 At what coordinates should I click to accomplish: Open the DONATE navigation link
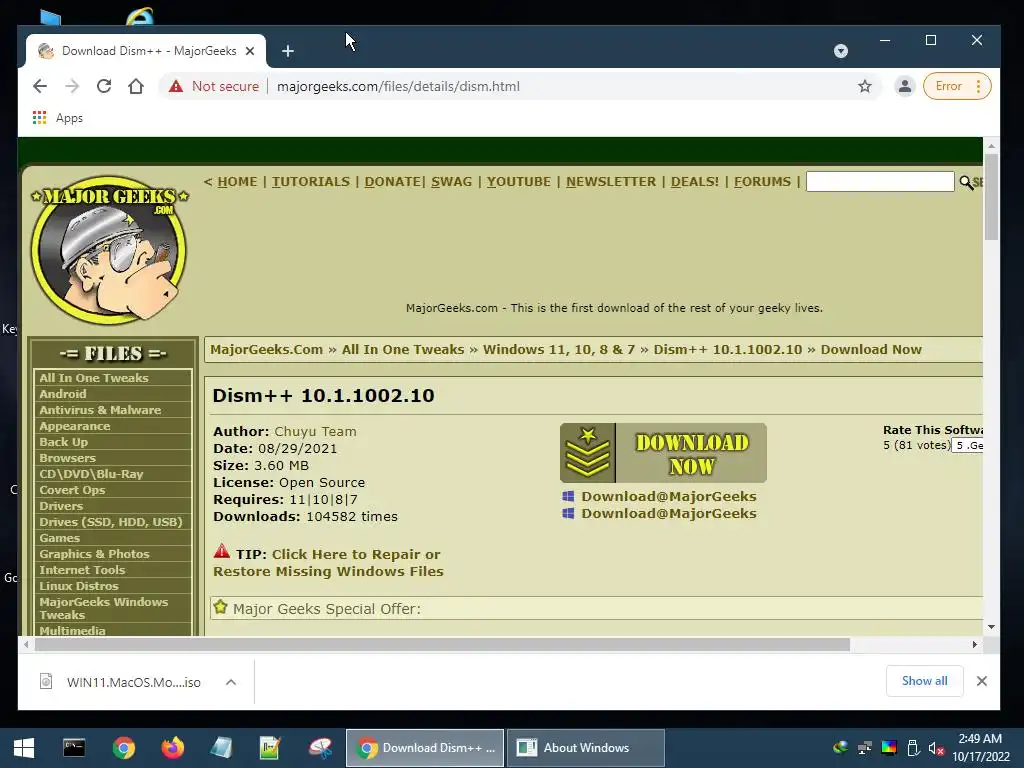pos(392,182)
